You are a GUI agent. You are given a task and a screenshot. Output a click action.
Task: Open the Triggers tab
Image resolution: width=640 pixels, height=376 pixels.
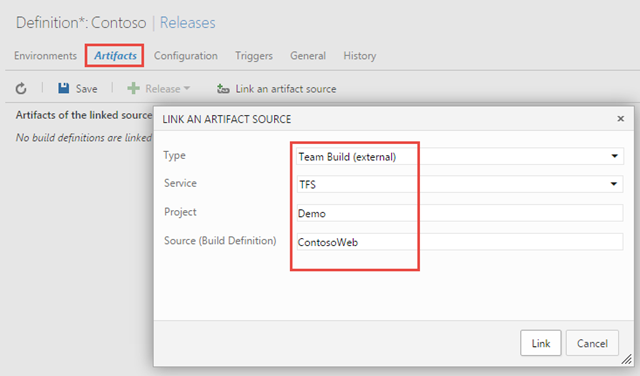(253, 56)
